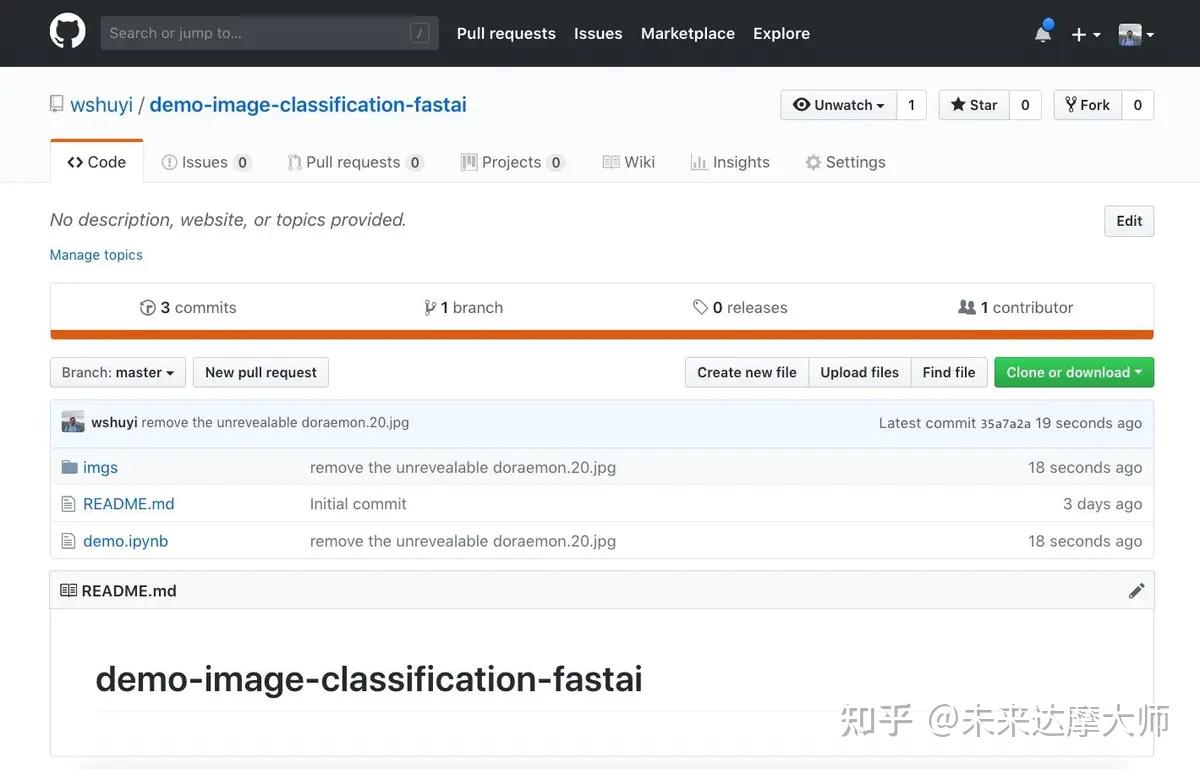Open notifications via the bell icon

tap(1041, 32)
